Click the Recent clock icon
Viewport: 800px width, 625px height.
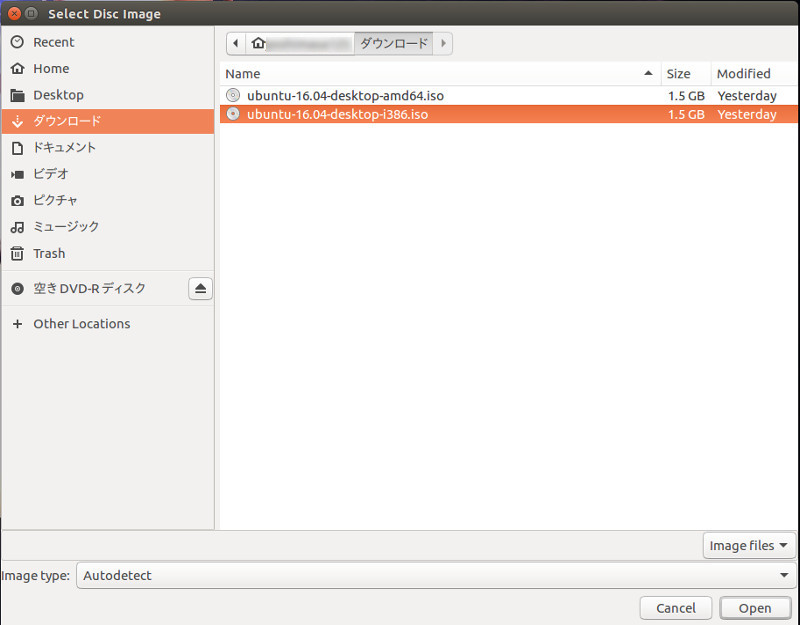pyautogui.click(x=17, y=42)
